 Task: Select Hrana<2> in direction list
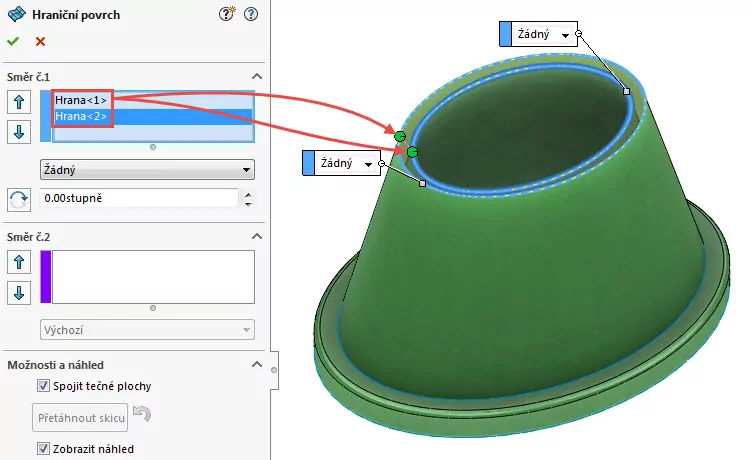[153, 116]
